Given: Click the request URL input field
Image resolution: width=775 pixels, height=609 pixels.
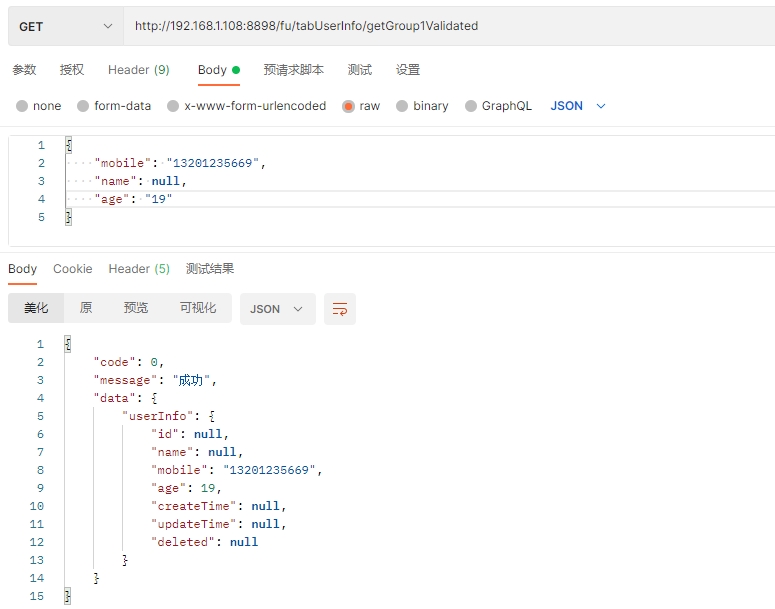Looking at the screenshot, I should coord(450,26).
